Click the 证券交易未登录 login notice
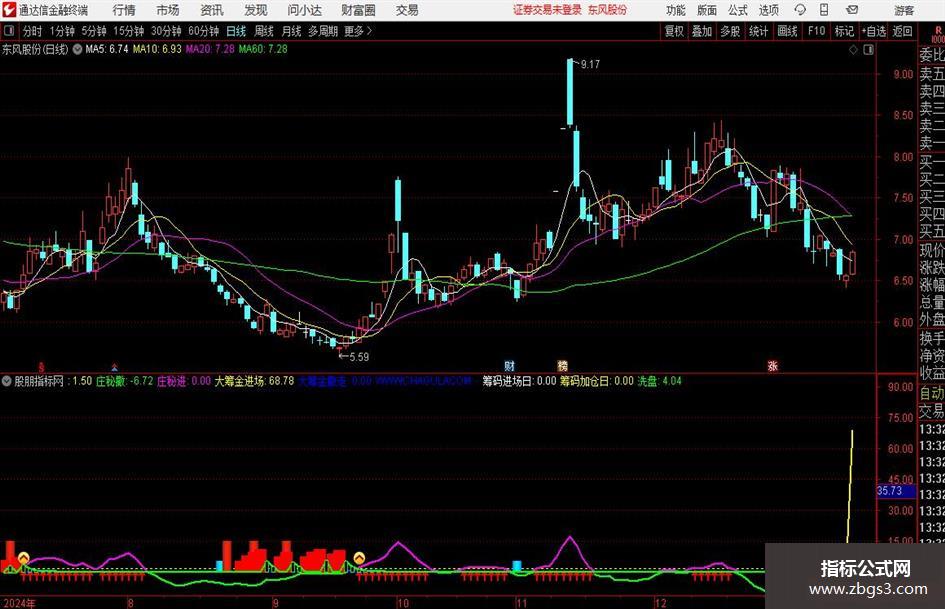Image resolution: width=945 pixels, height=609 pixels. (x=547, y=10)
